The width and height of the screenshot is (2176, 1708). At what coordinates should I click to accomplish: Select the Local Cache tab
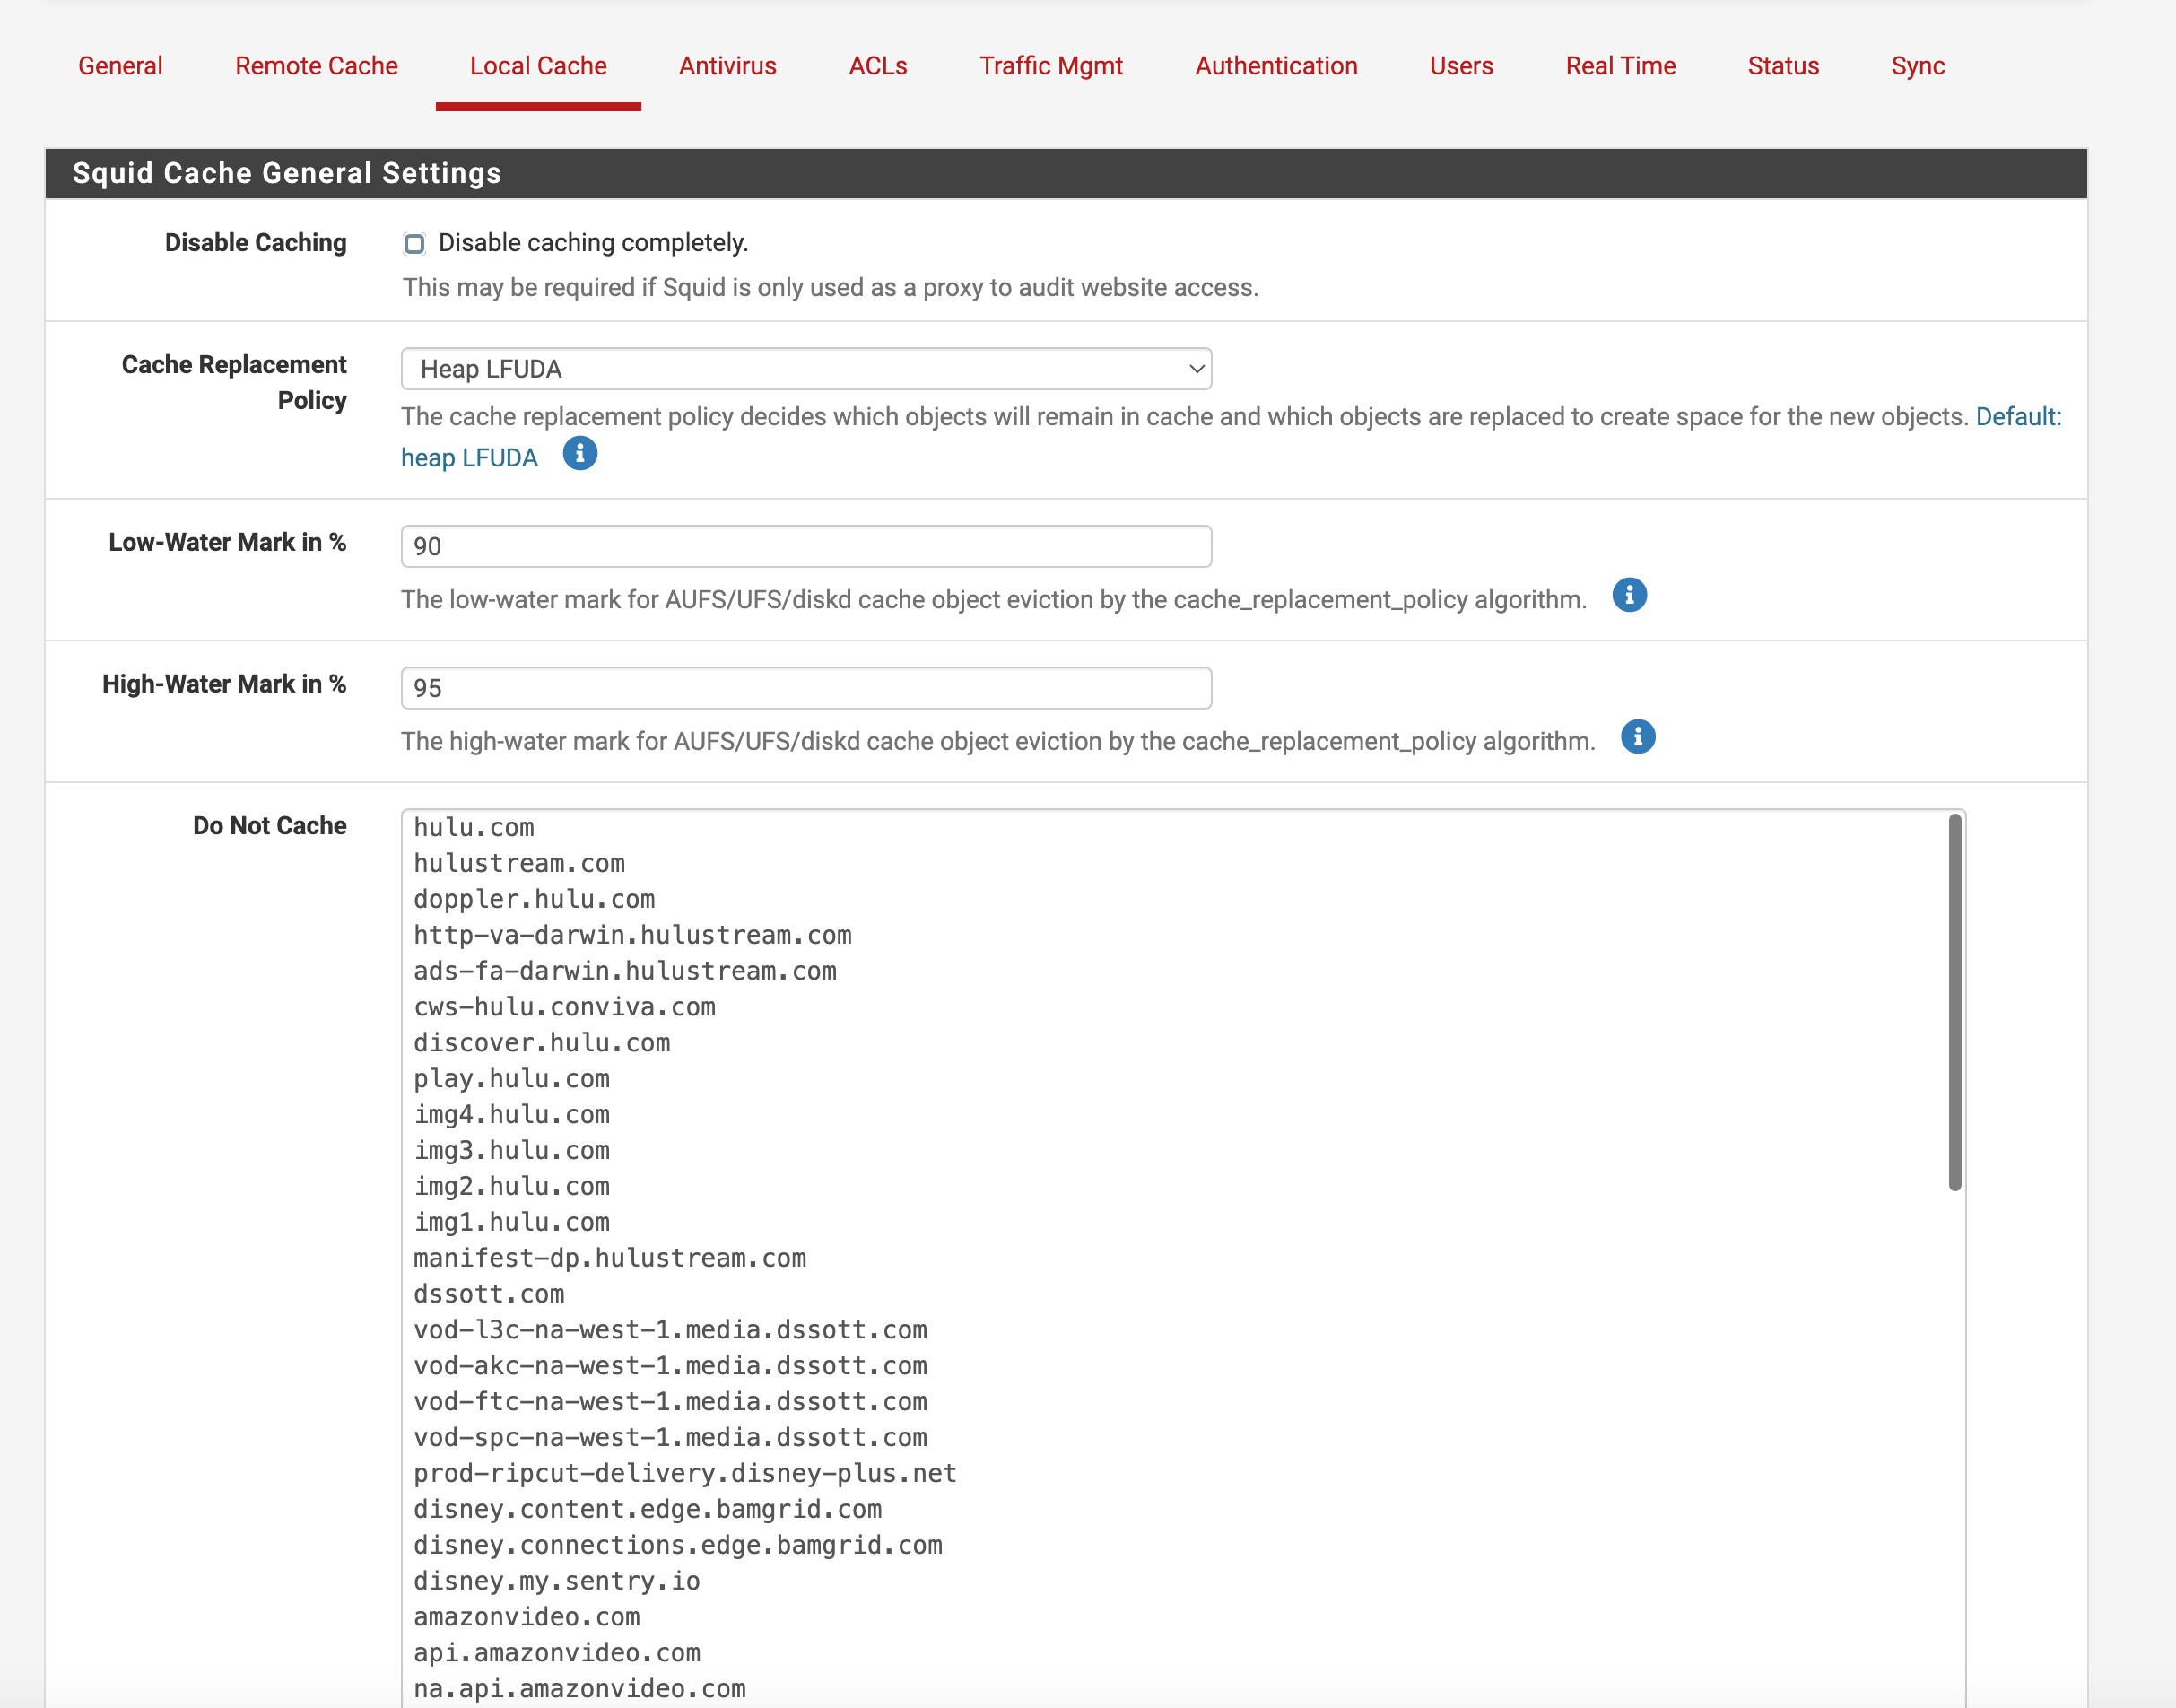coord(538,66)
